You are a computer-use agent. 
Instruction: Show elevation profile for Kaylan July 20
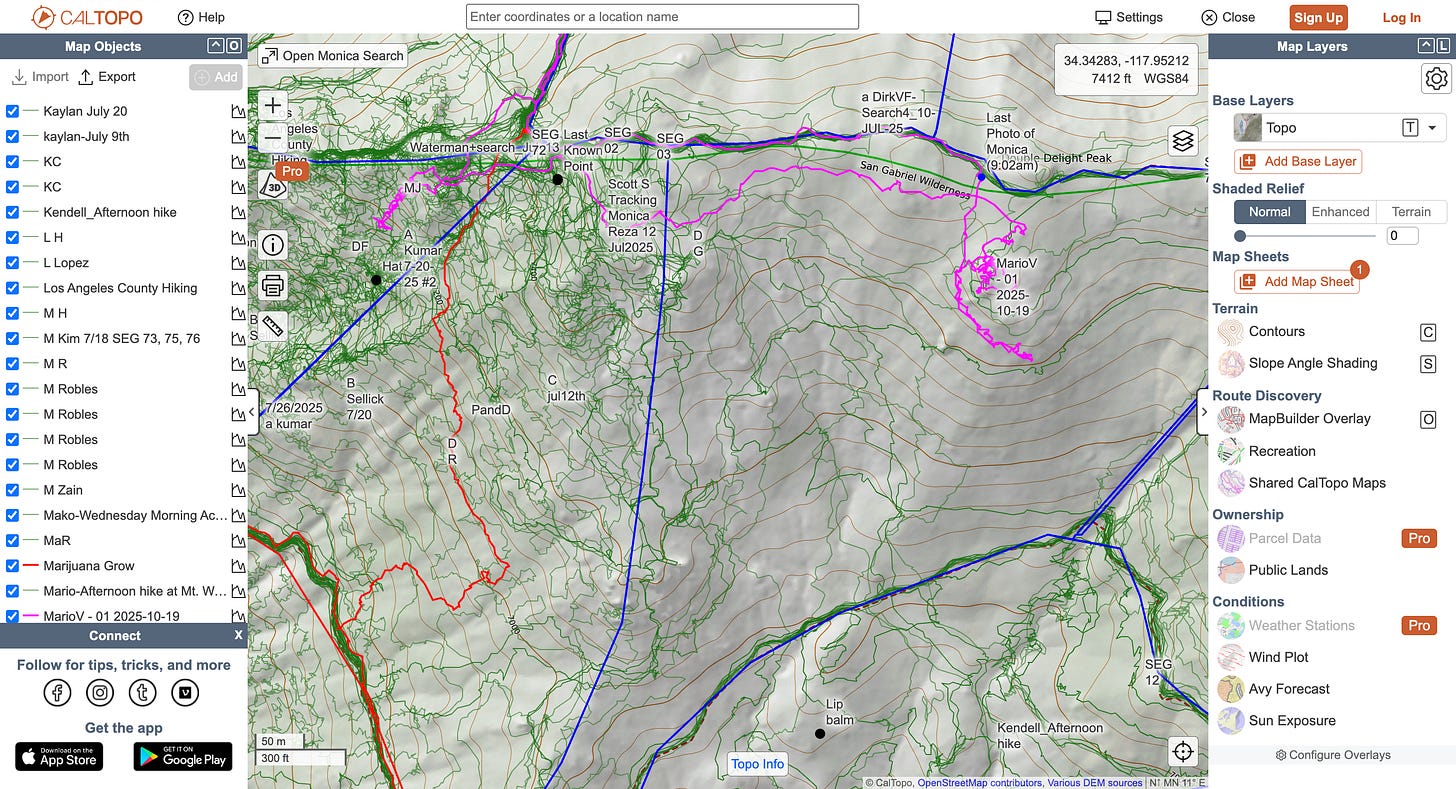(238, 112)
